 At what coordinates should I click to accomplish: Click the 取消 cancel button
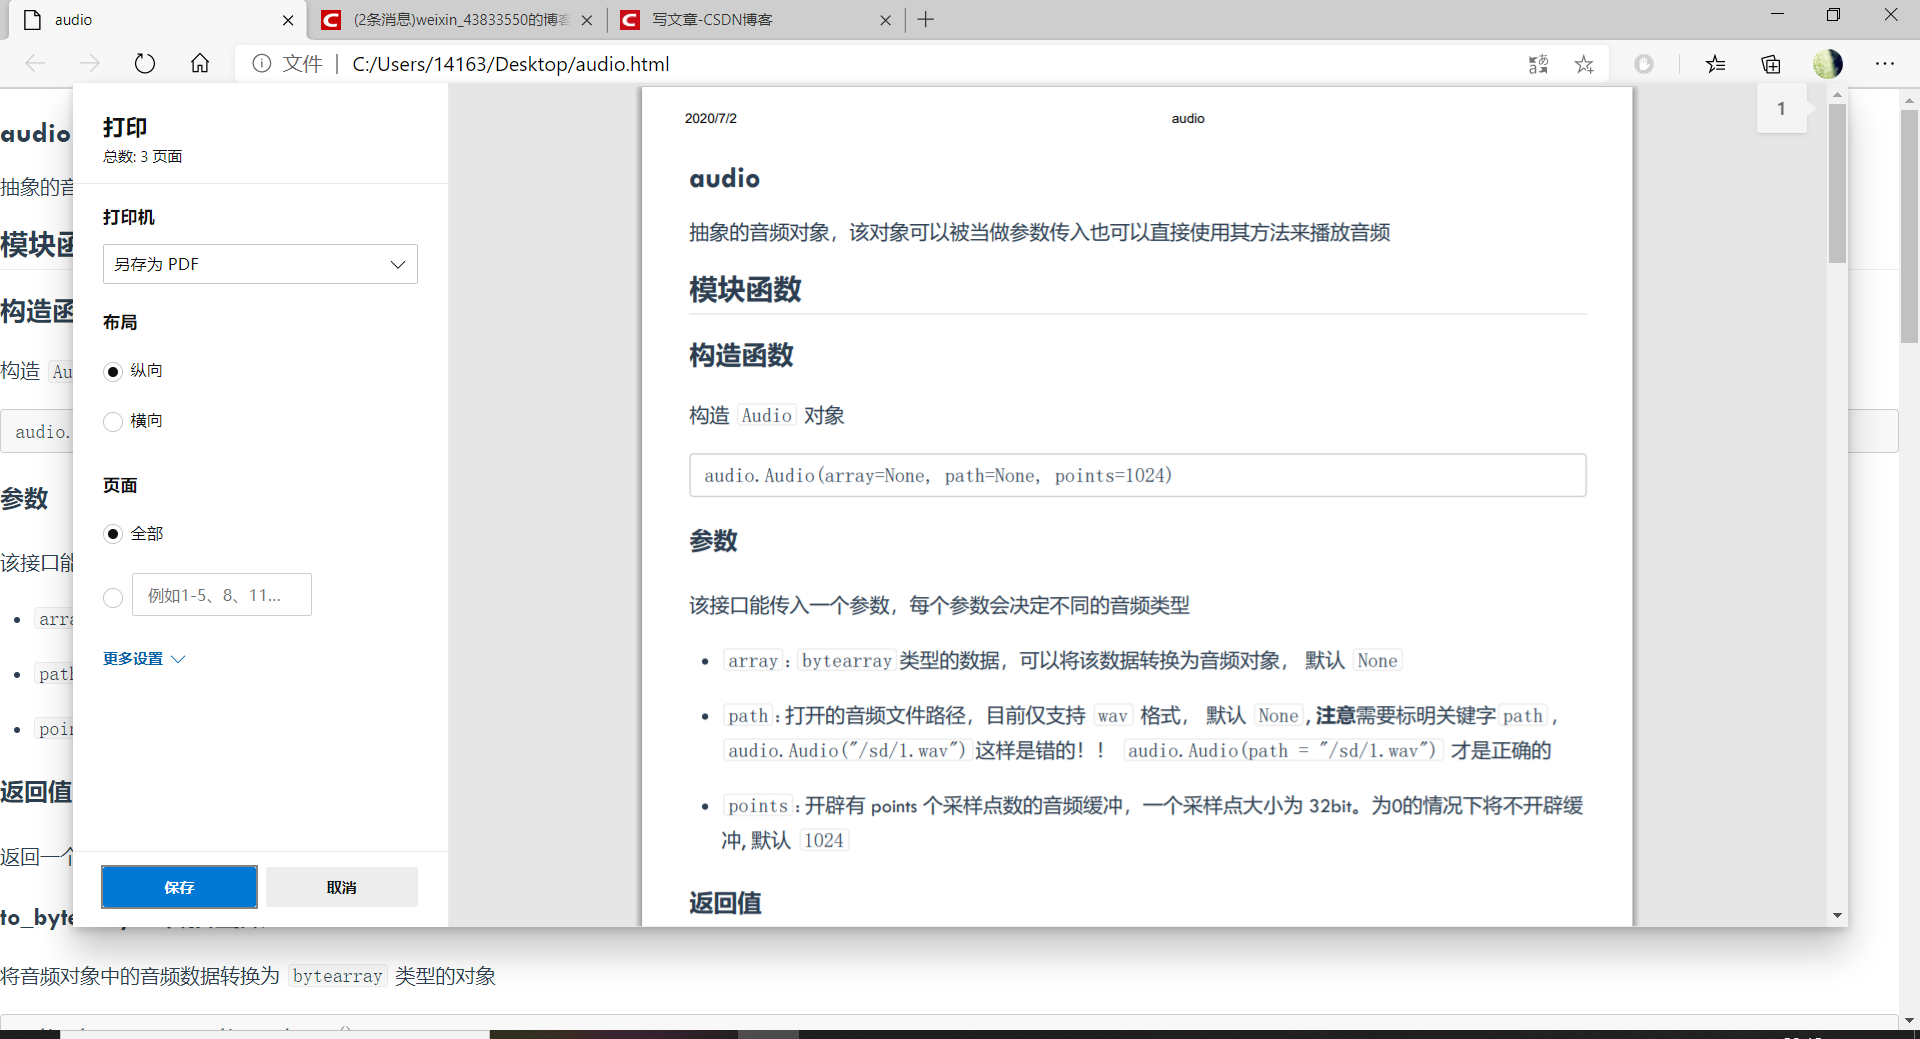342,887
